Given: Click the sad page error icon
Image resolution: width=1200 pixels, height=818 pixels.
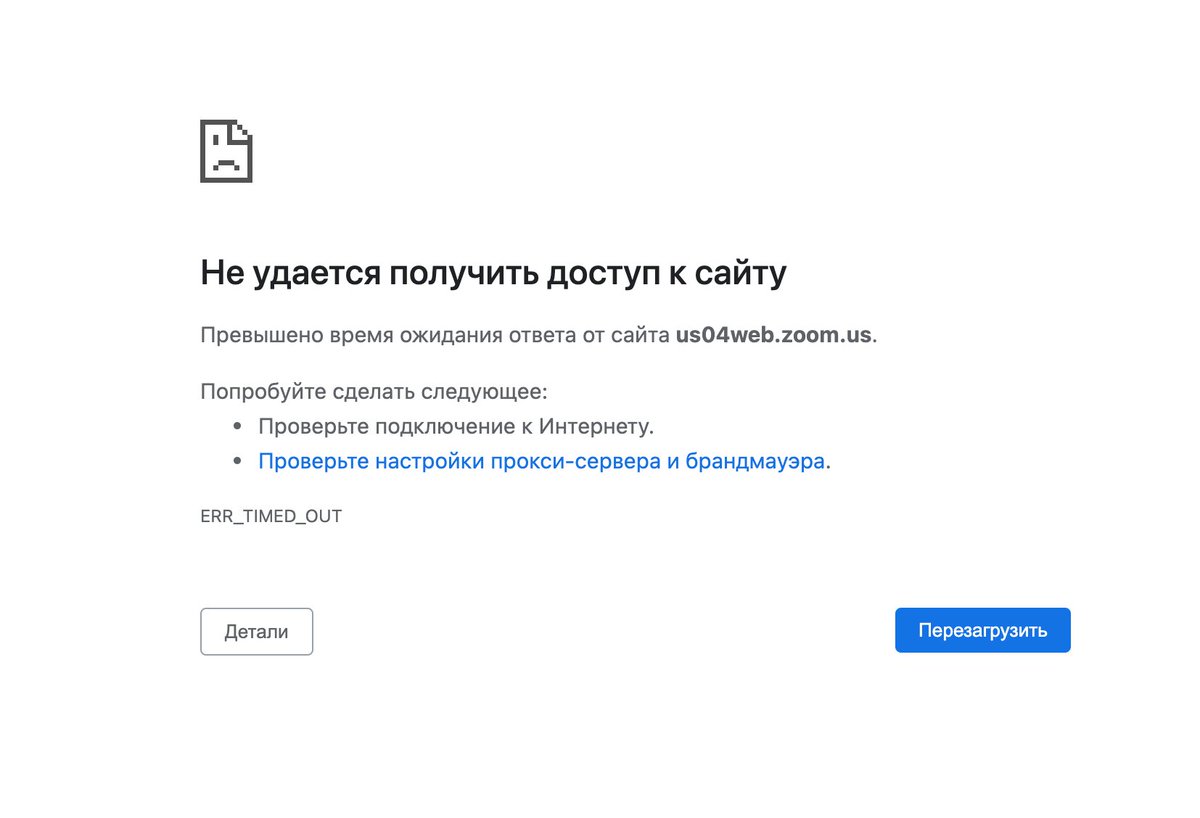Looking at the screenshot, I should point(226,151).
